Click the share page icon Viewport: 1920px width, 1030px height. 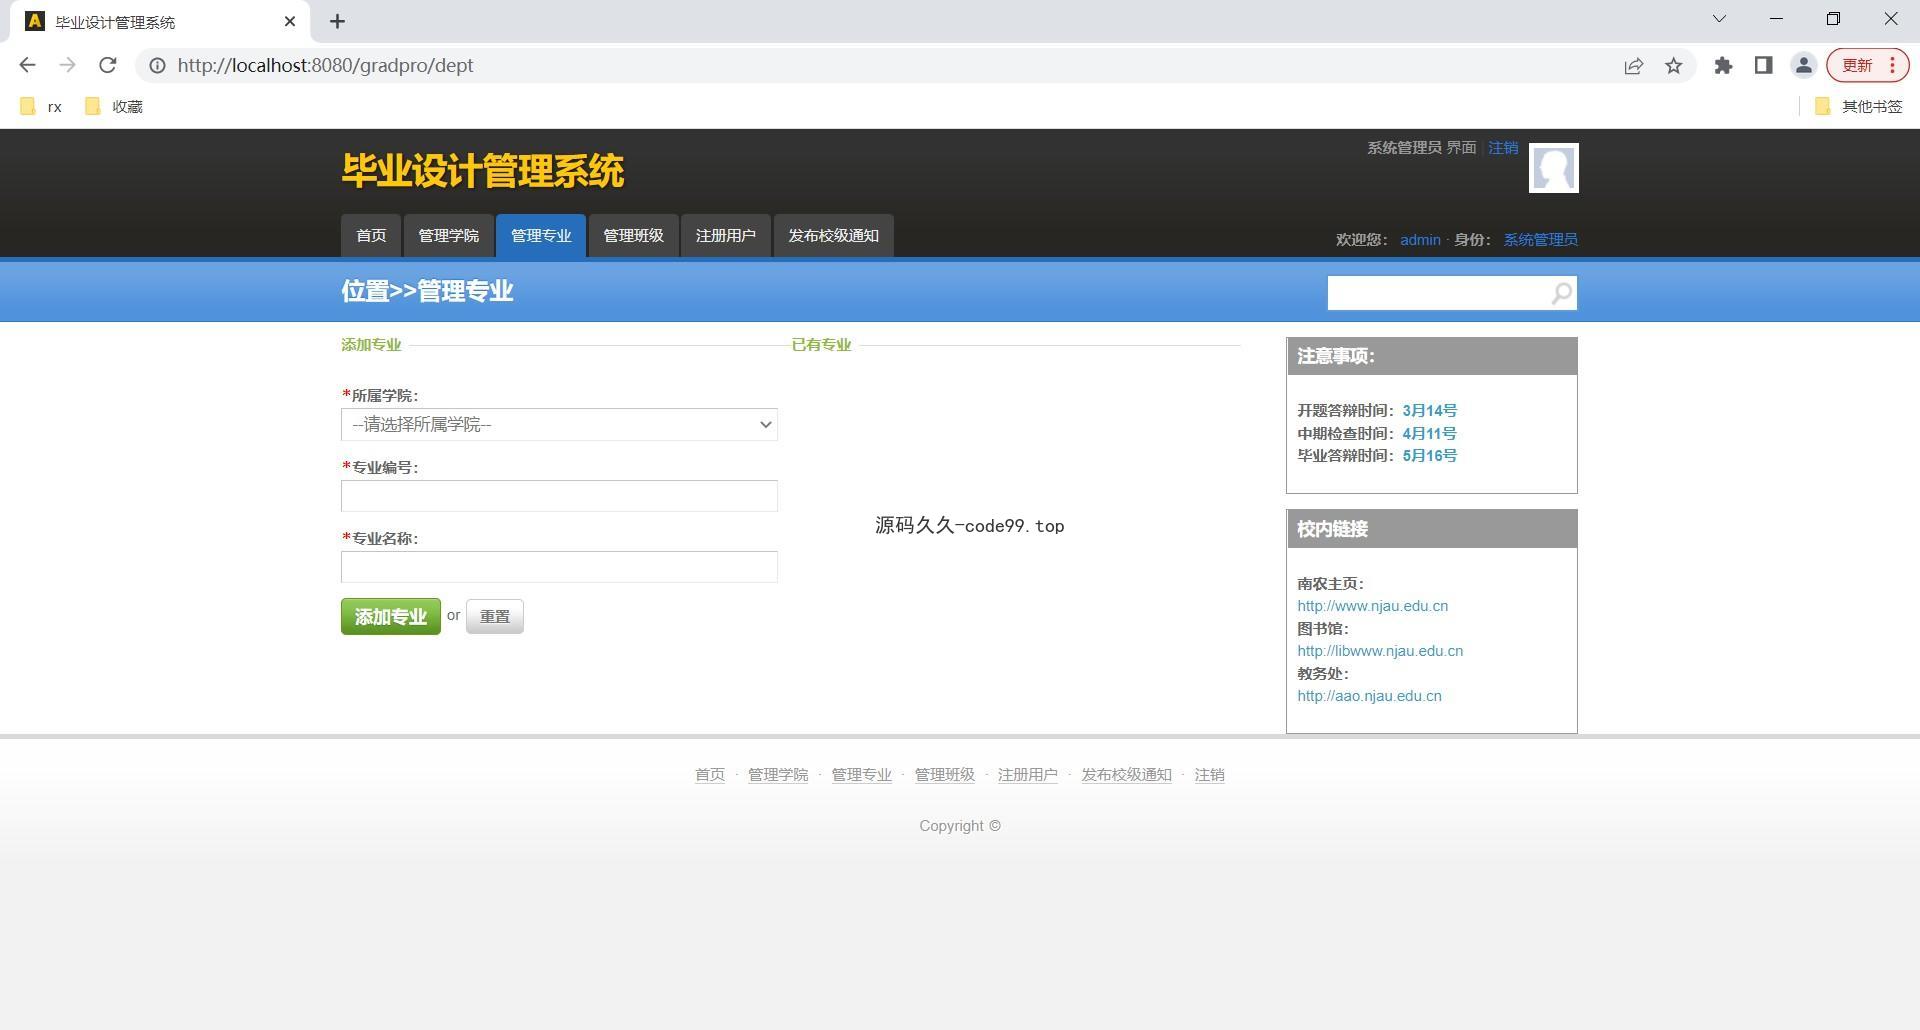(x=1633, y=65)
